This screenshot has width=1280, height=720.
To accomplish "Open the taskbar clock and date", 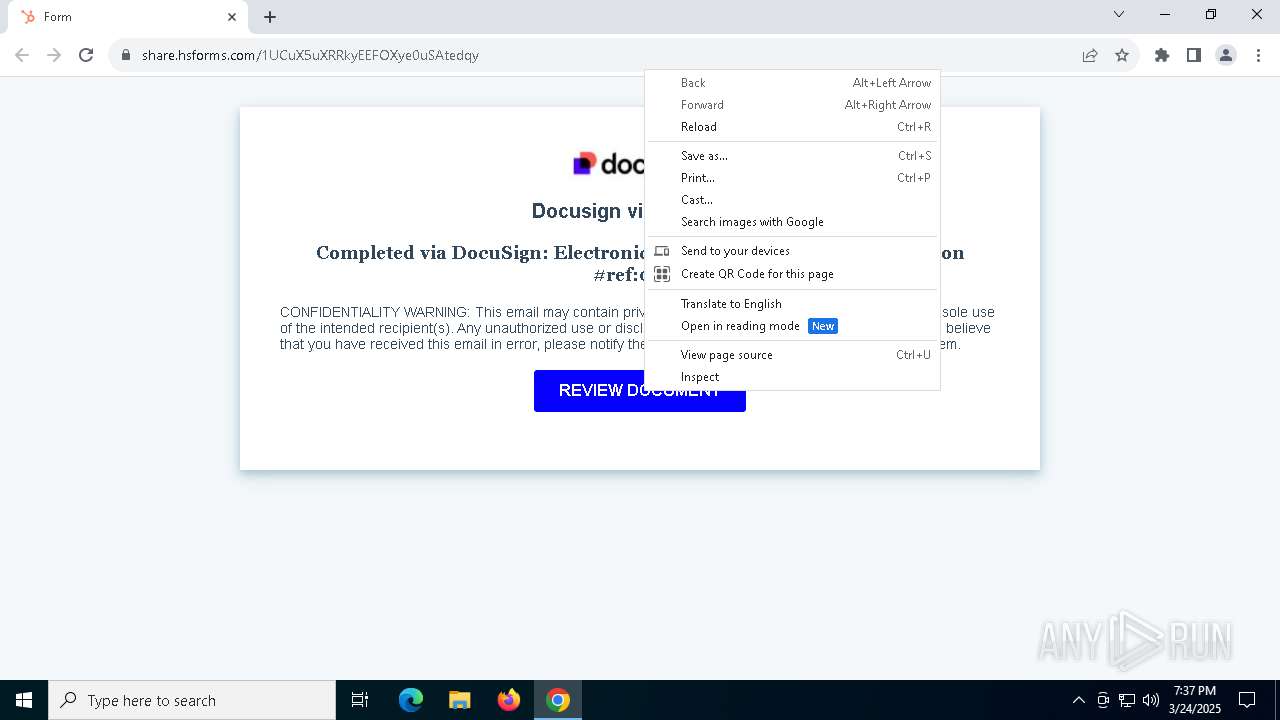I will pos(1195,700).
